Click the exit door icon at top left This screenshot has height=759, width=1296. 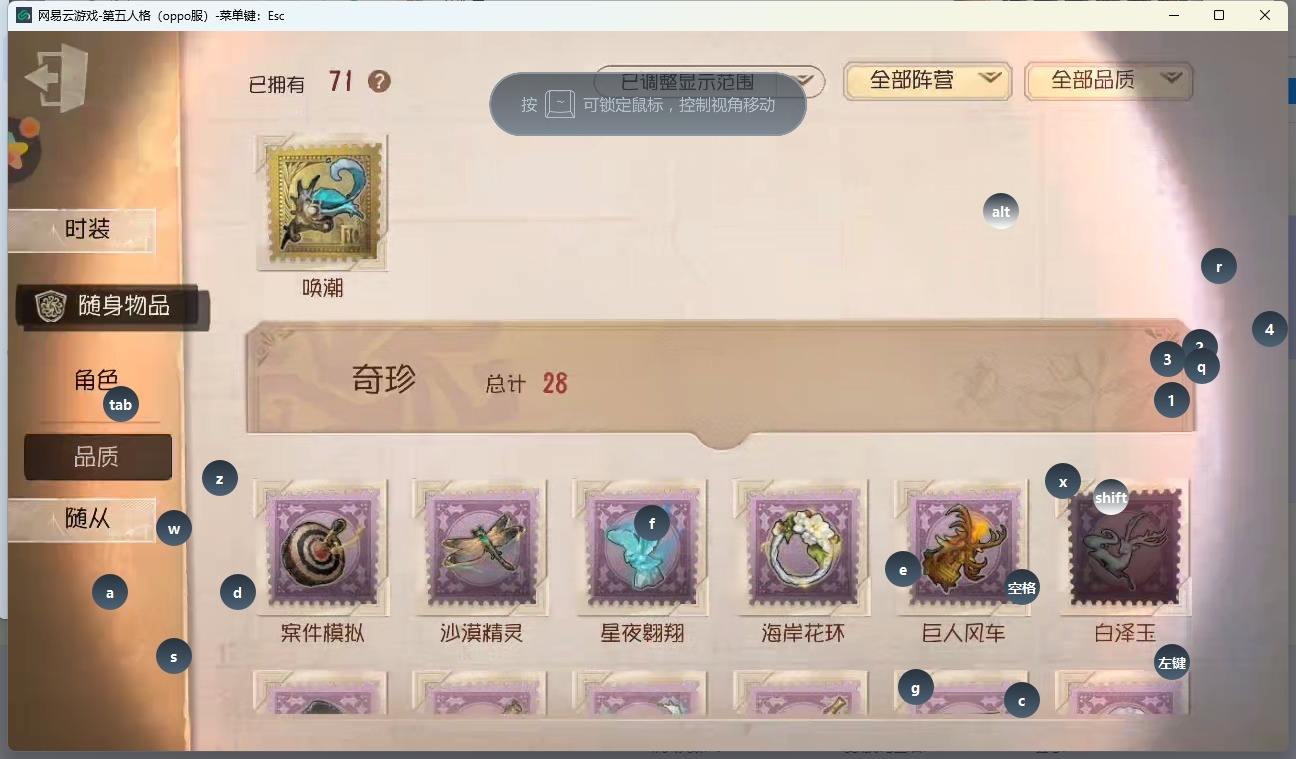[x=57, y=77]
